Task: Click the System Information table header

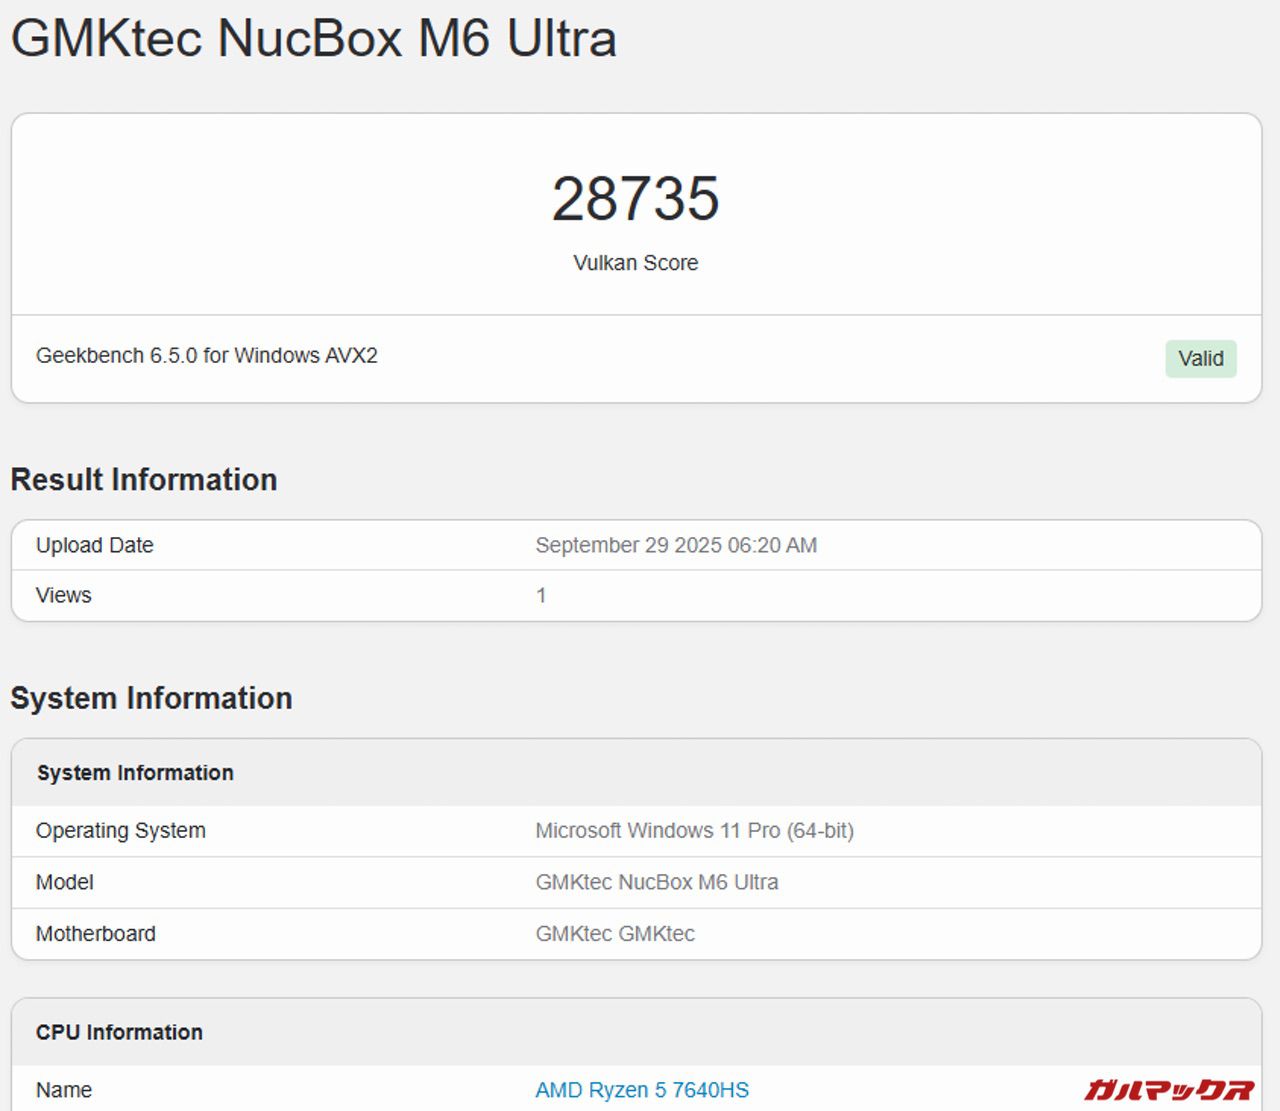Action: coord(135,773)
